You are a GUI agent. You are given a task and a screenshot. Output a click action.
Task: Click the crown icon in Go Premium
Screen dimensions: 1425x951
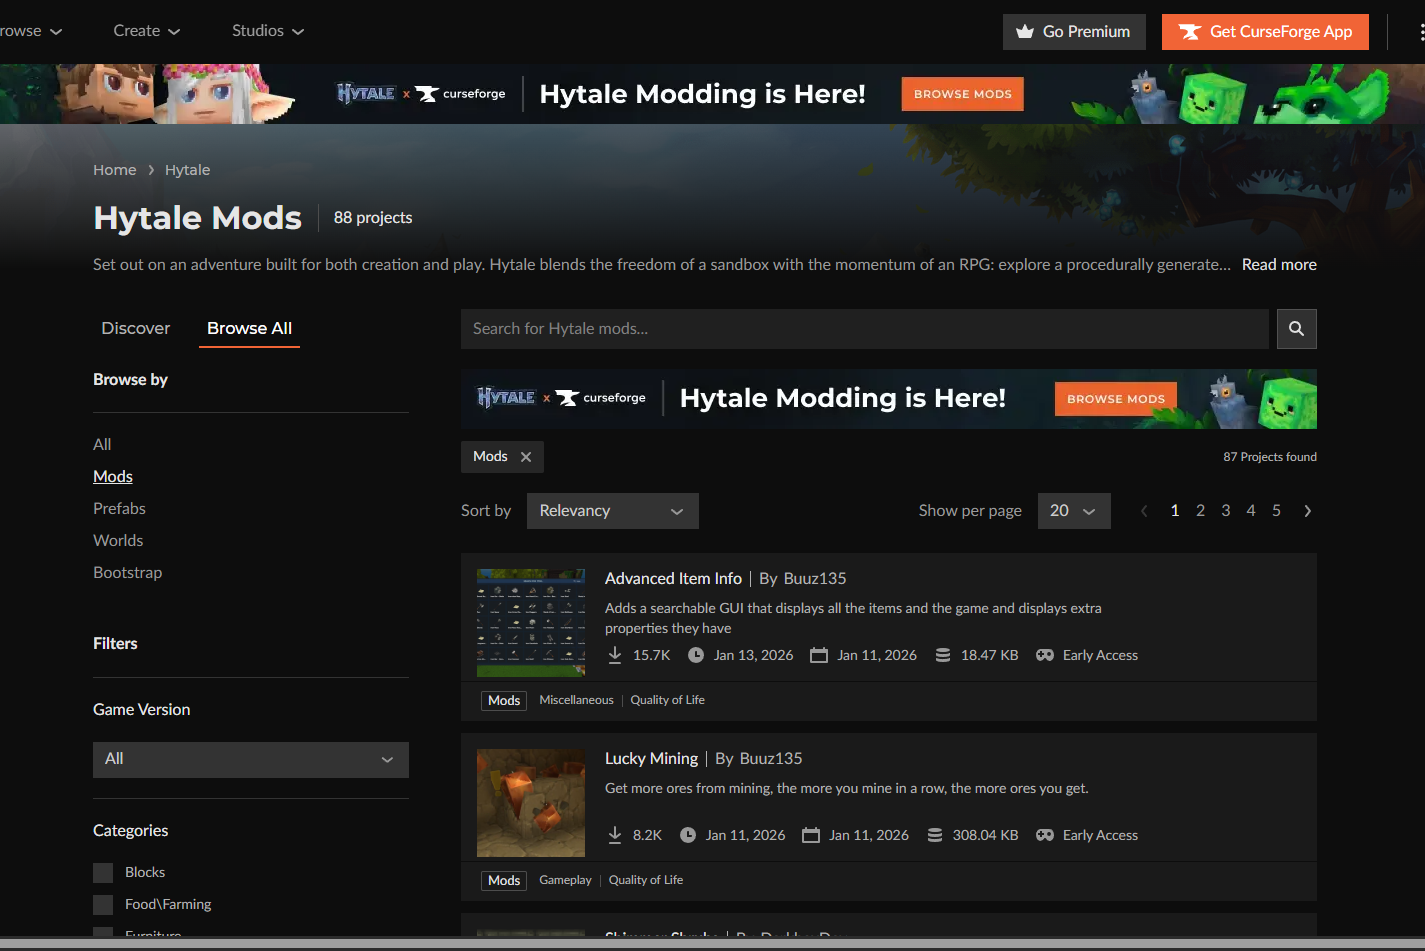tap(1024, 31)
